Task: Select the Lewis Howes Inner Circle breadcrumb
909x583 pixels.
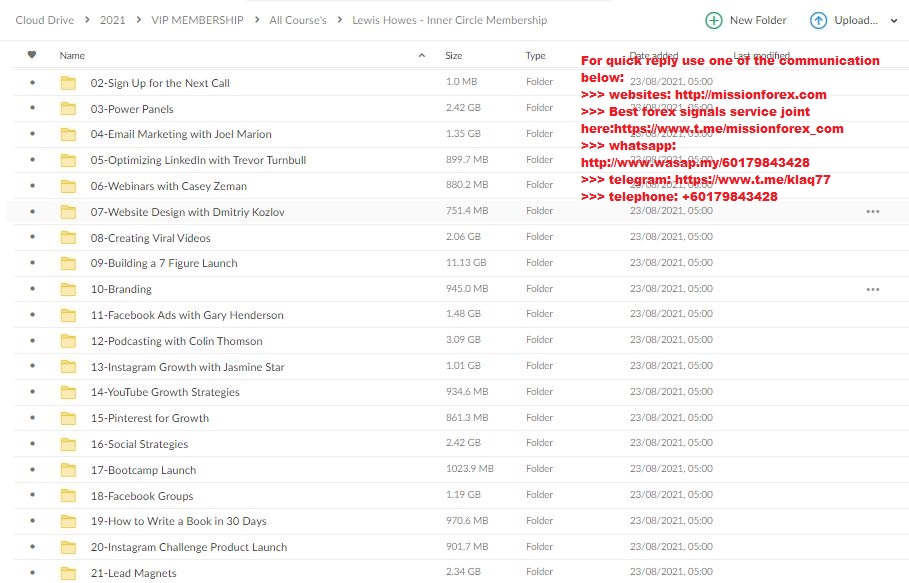Action: pos(449,20)
